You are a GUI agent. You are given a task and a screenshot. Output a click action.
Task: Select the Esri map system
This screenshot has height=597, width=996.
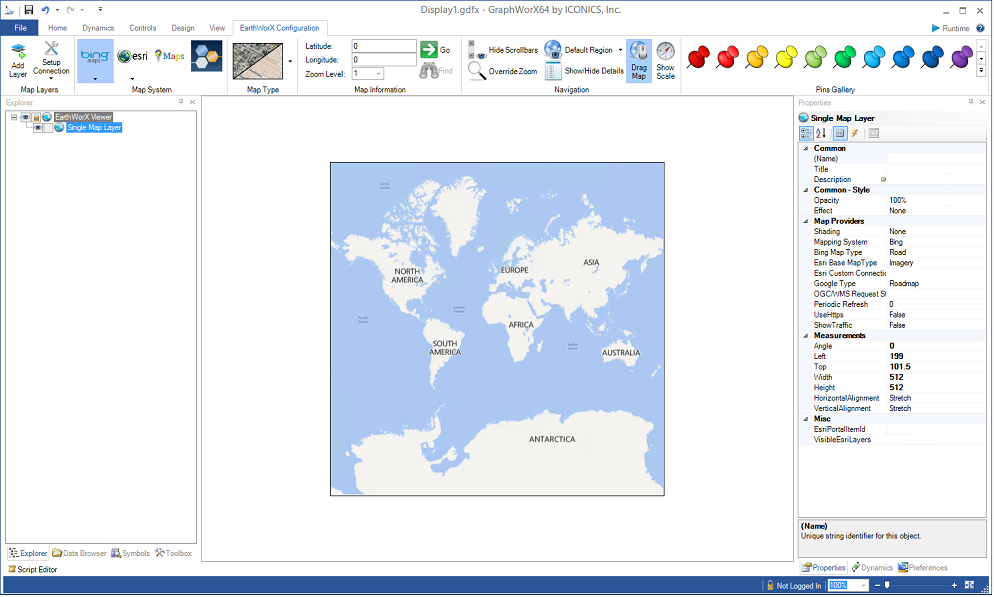click(x=131, y=56)
